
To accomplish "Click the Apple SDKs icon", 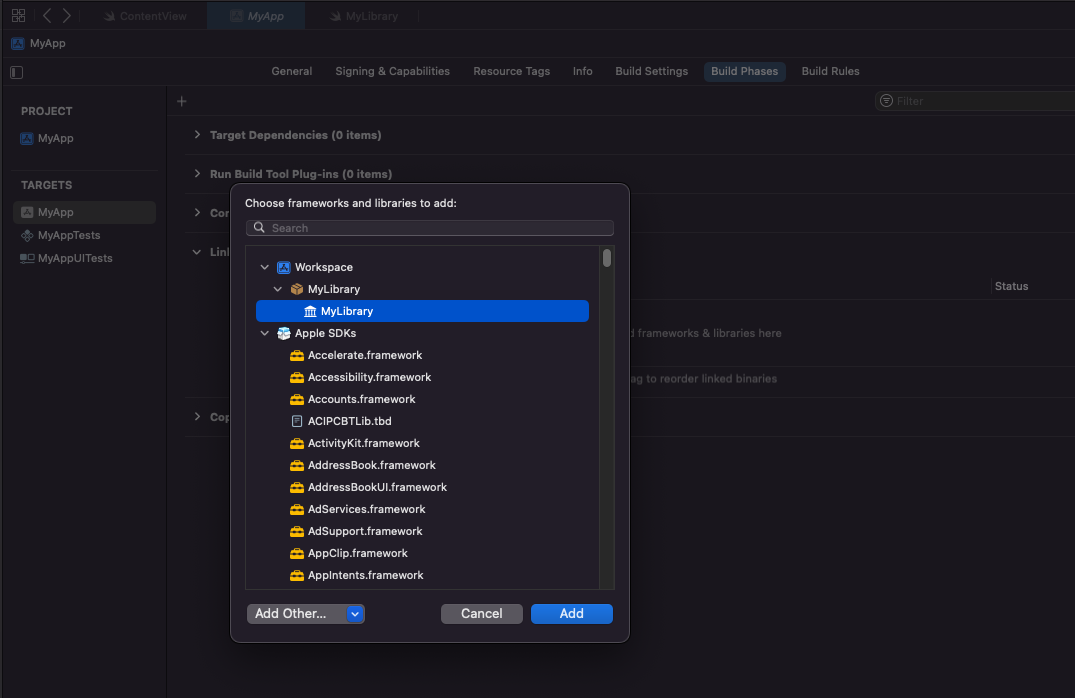I will click(x=283, y=333).
